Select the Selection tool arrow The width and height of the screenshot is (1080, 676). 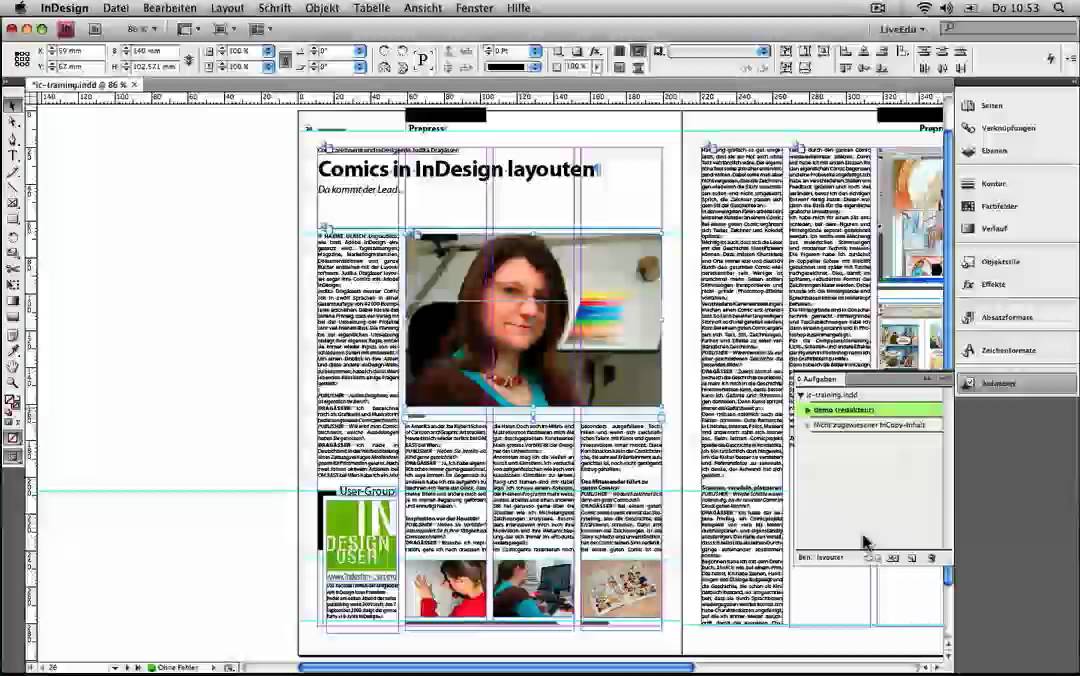[12, 105]
